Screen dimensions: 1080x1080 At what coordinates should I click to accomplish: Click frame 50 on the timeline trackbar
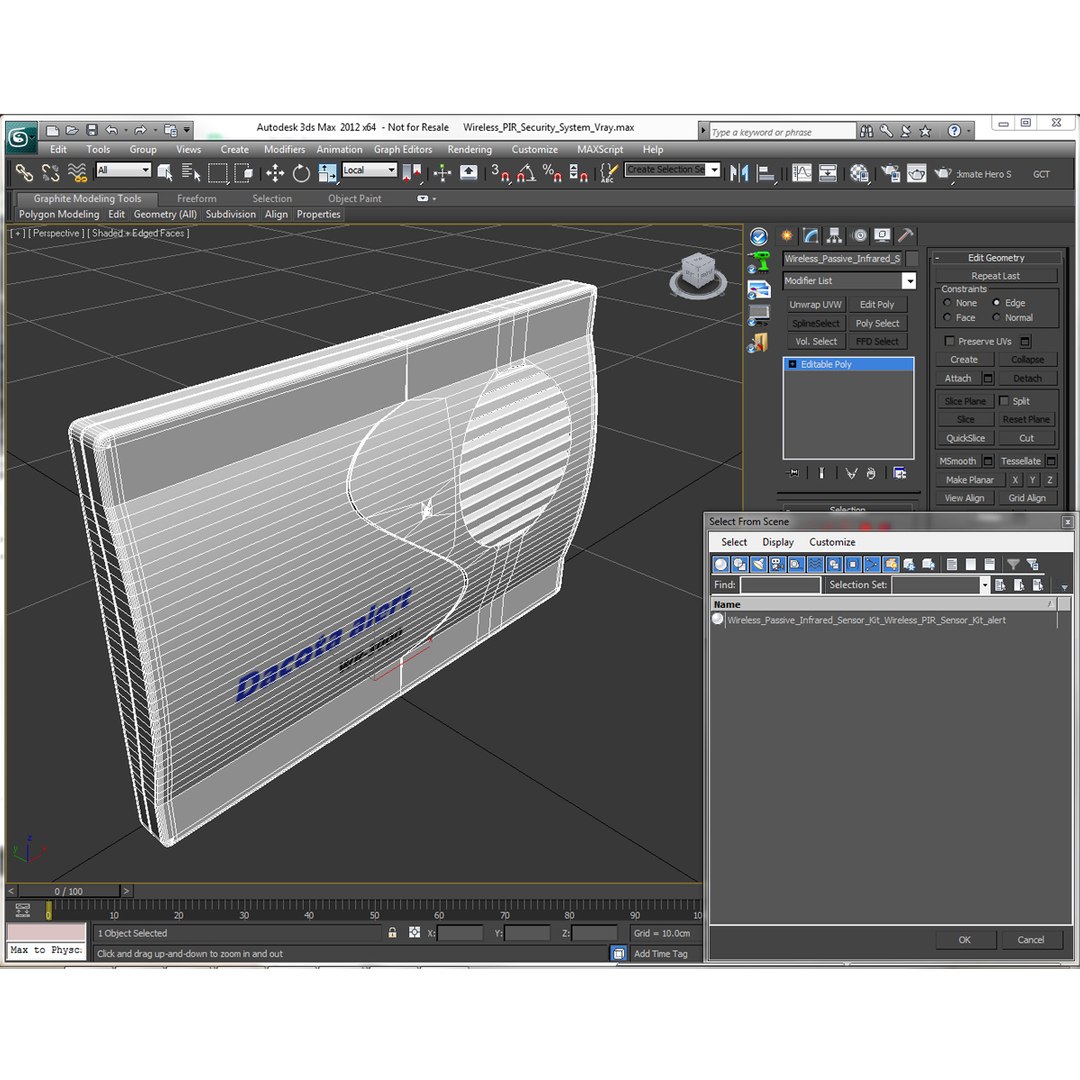point(374,909)
